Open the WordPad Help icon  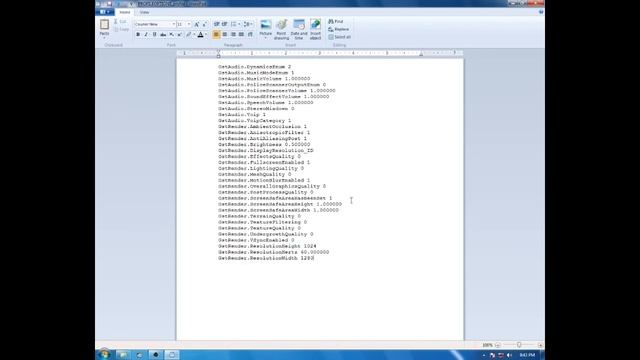pos(541,12)
